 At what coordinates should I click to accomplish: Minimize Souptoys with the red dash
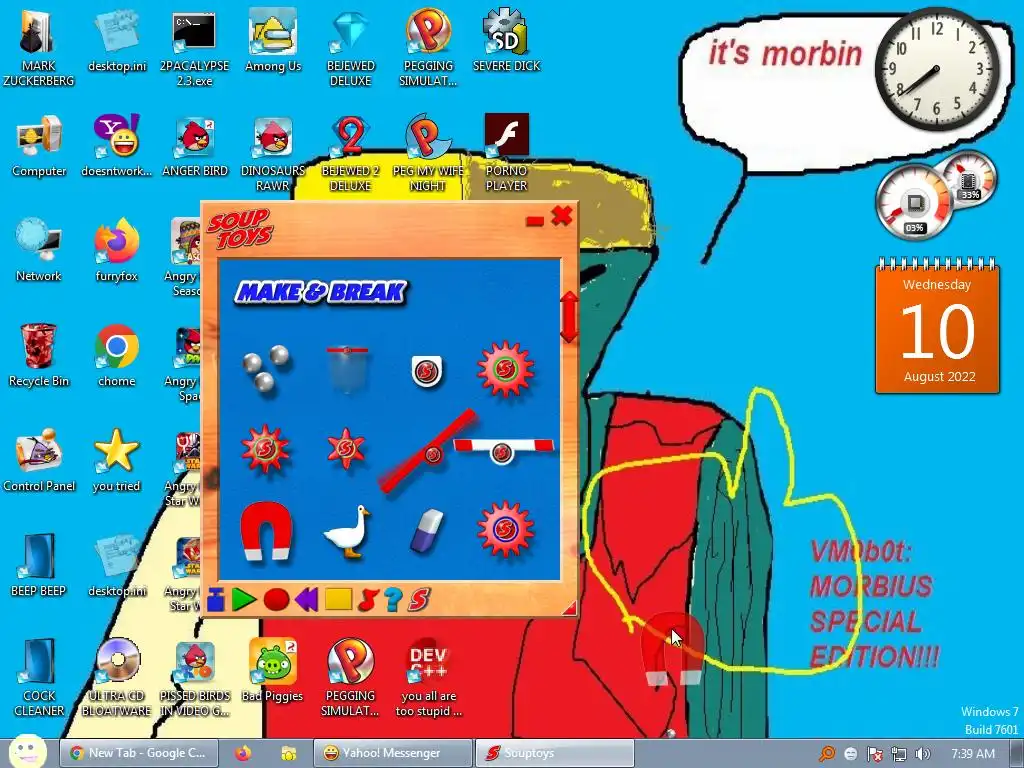(x=535, y=221)
